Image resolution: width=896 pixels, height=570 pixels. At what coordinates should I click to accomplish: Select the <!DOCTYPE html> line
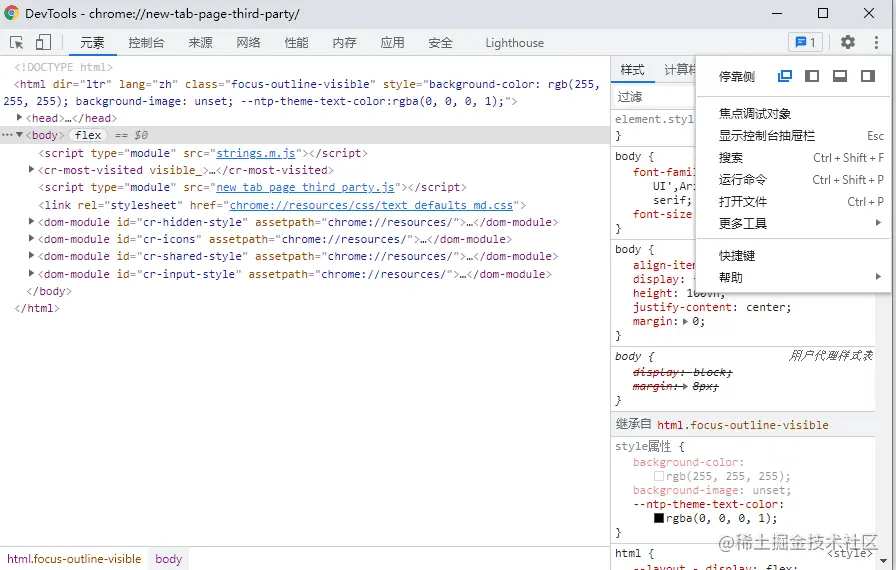[63, 67]
